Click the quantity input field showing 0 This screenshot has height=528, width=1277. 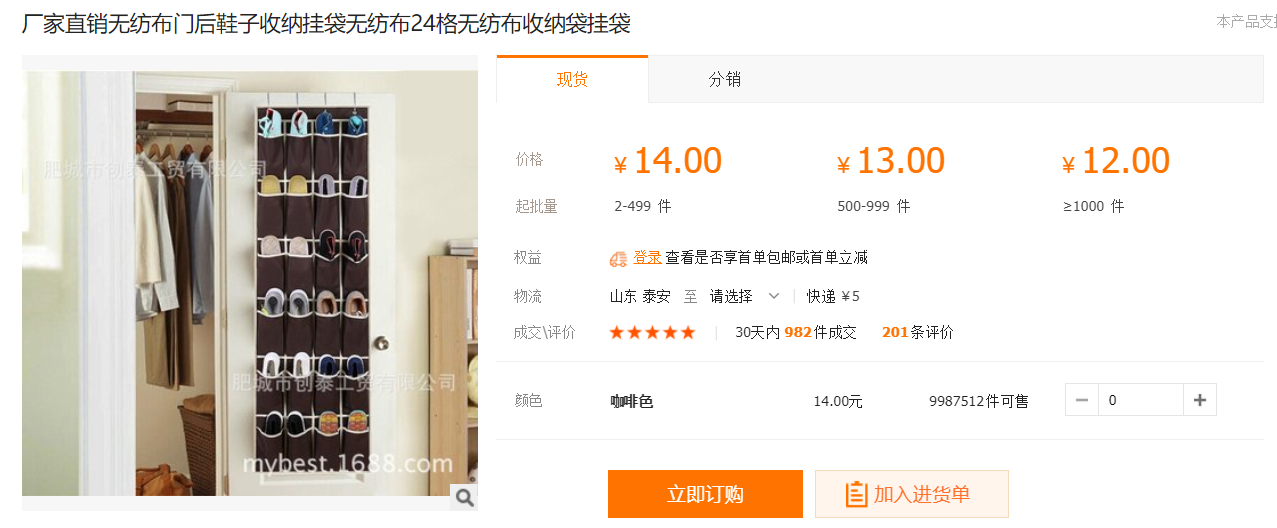click(1141, 400)
